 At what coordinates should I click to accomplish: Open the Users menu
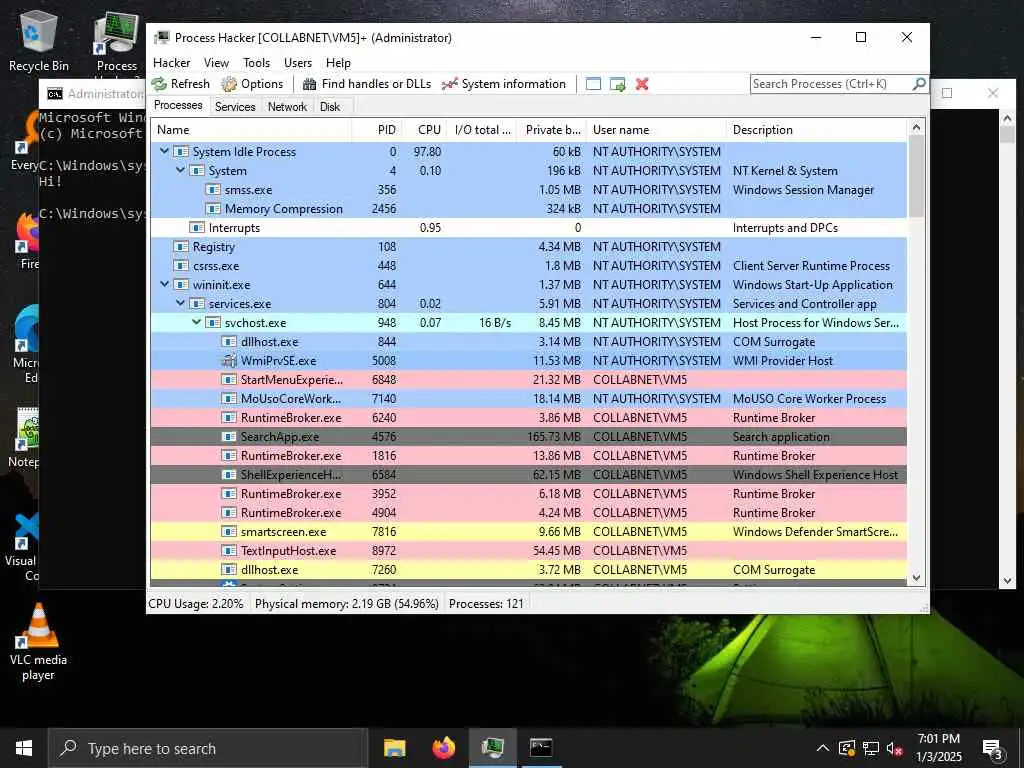(298, 63)
